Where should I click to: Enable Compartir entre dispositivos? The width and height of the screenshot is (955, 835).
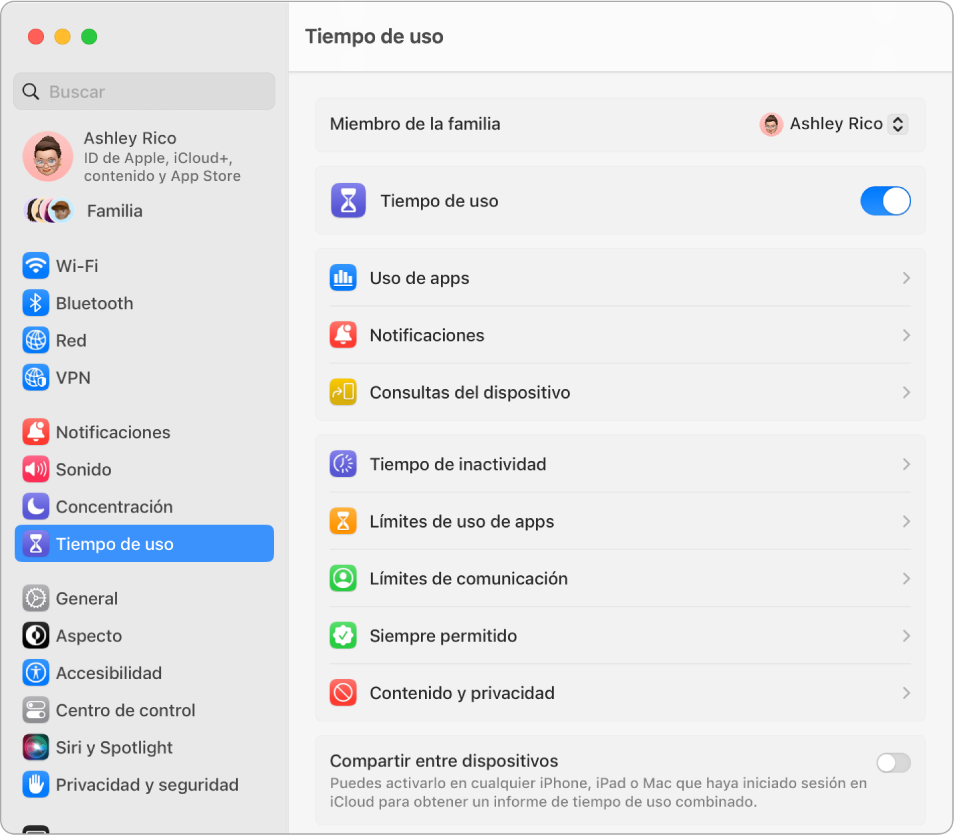coord(892,763)
